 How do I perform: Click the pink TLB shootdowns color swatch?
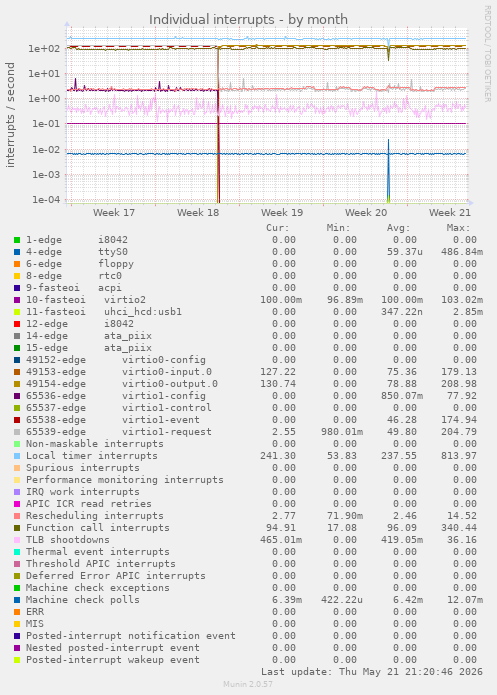pos(17,540)
